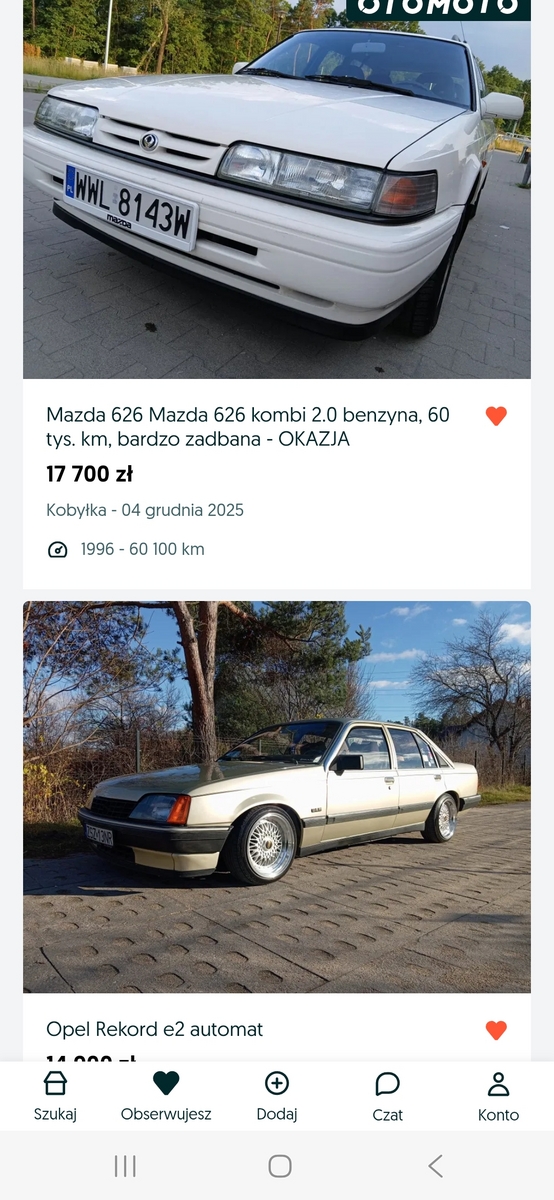Screen dimensions: 554x1200
Task: Tap Android home navigation button
Action: click(280, 1166)
